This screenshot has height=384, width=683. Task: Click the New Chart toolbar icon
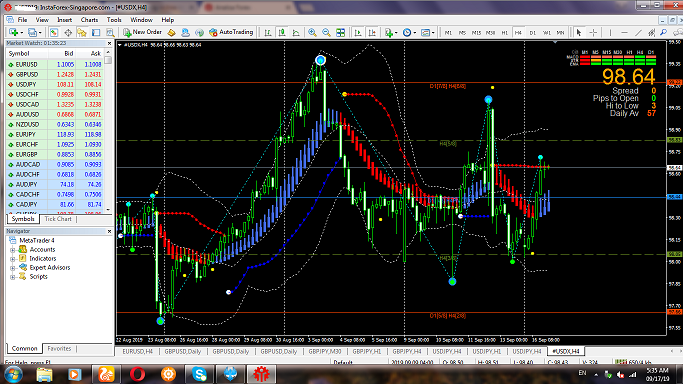(14, 32)
